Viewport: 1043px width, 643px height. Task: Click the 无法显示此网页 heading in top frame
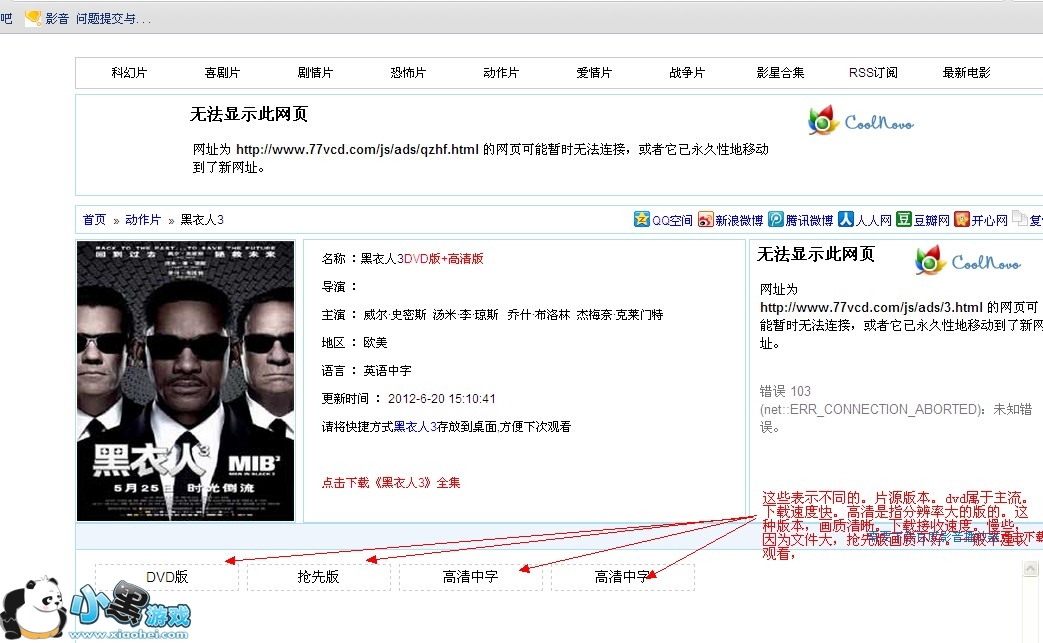click(249, 114)
